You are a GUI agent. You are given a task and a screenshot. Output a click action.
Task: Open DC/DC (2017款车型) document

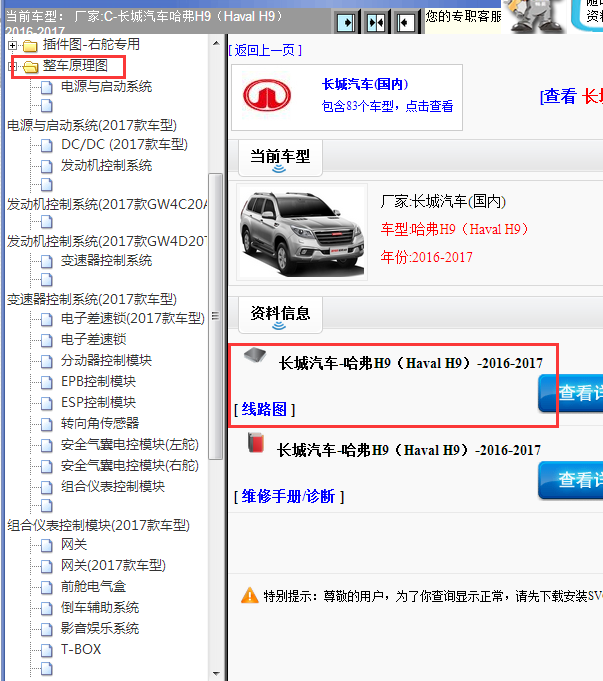coord(124,145)
